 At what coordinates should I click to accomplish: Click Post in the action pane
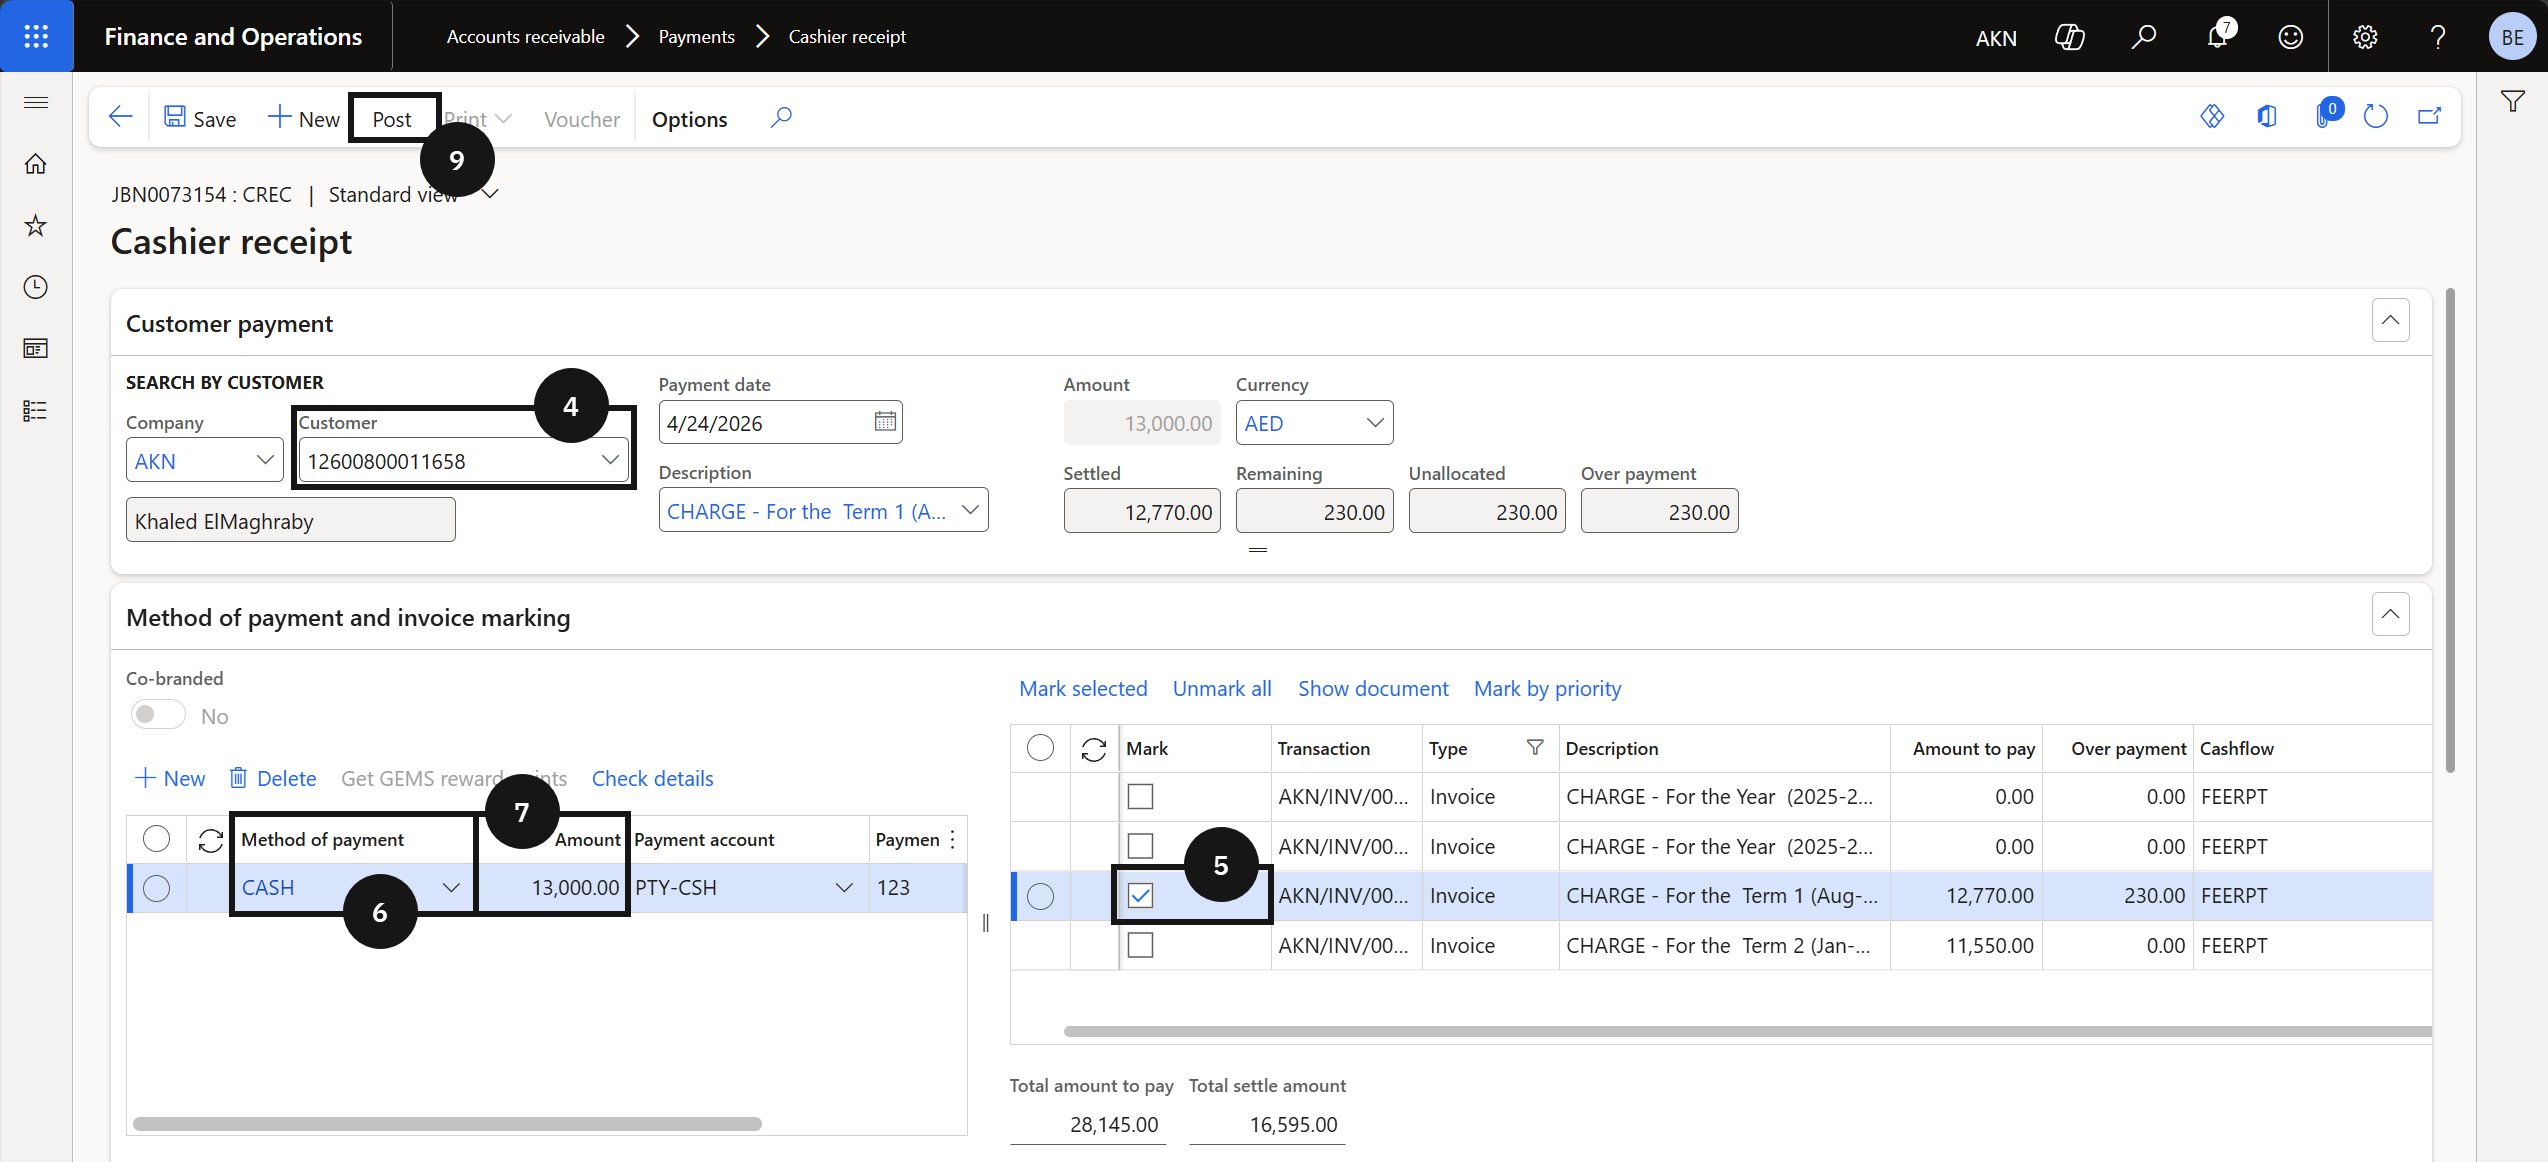click(392, 119)
